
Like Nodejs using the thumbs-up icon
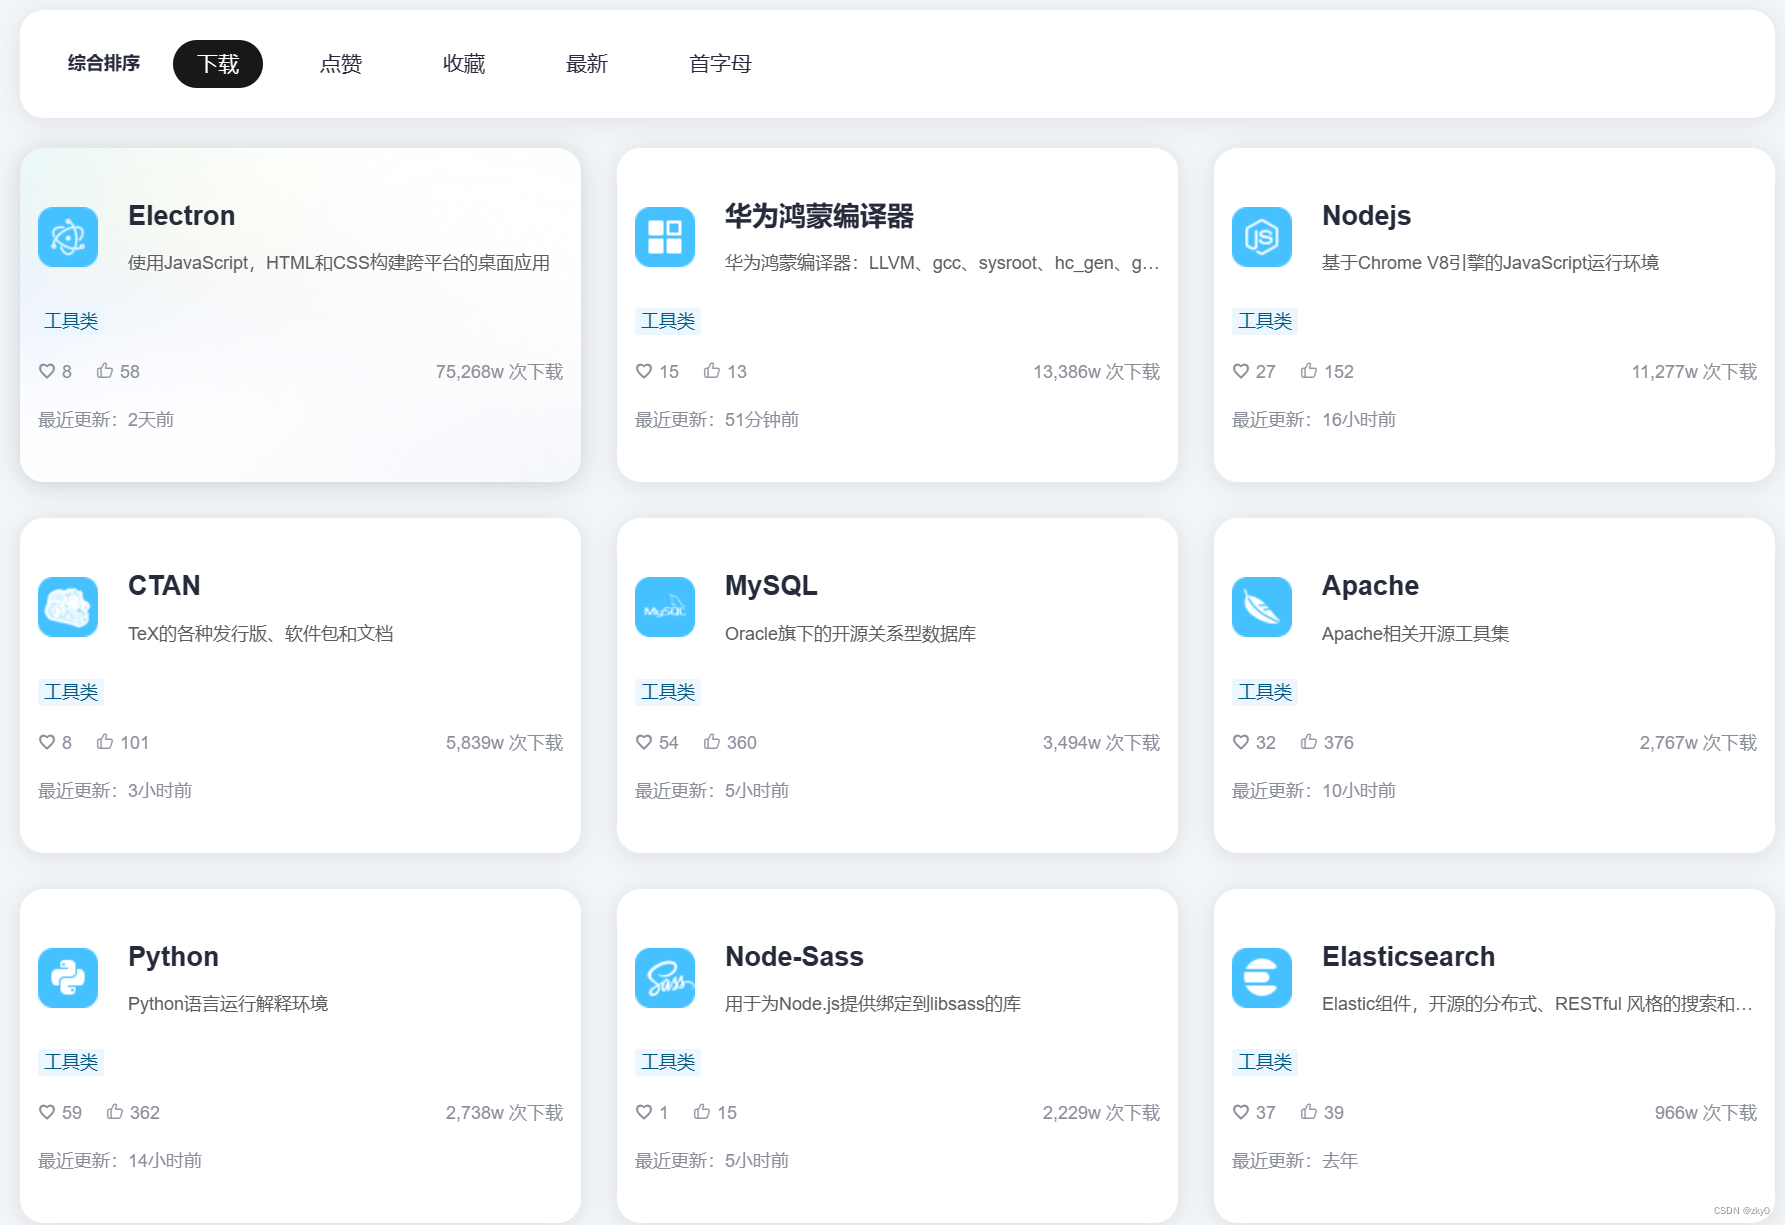(x=1309, y=371)
